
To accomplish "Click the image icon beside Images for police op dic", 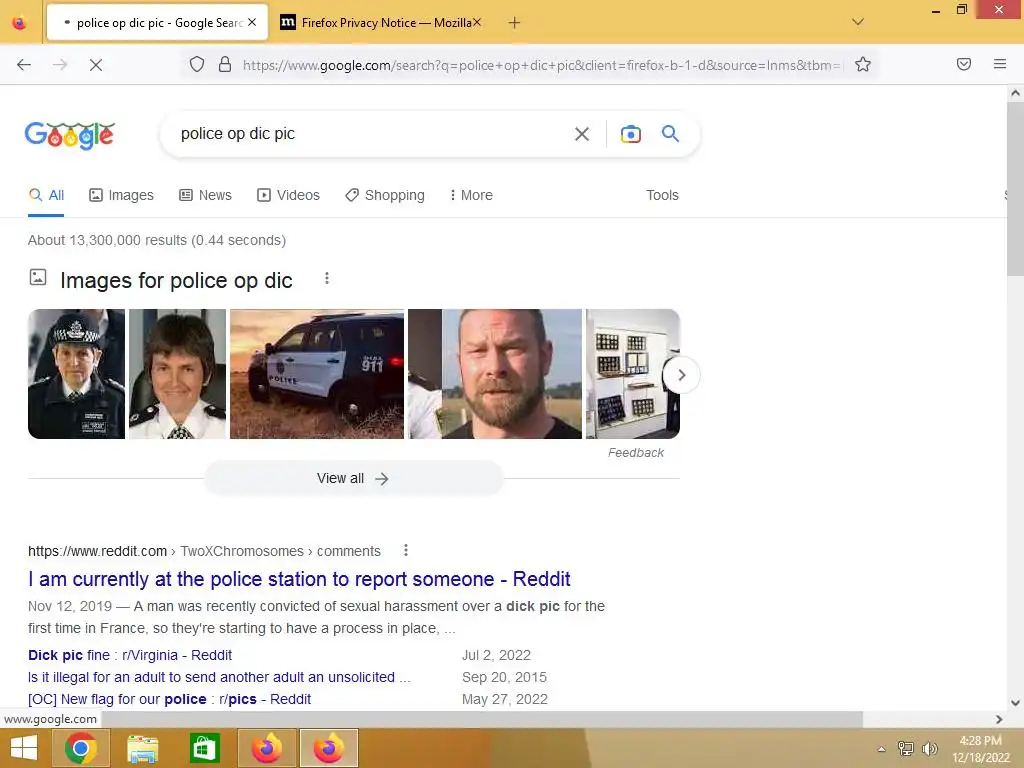I will pos(38,278).
